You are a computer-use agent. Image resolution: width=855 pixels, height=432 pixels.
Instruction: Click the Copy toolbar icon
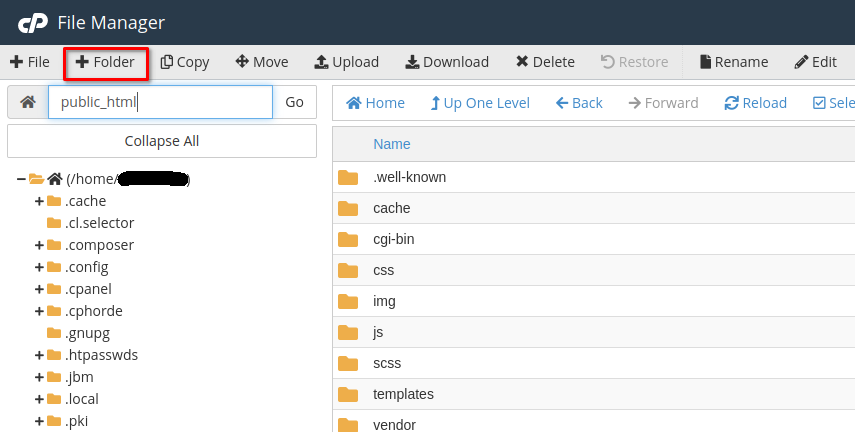[185, 62]
